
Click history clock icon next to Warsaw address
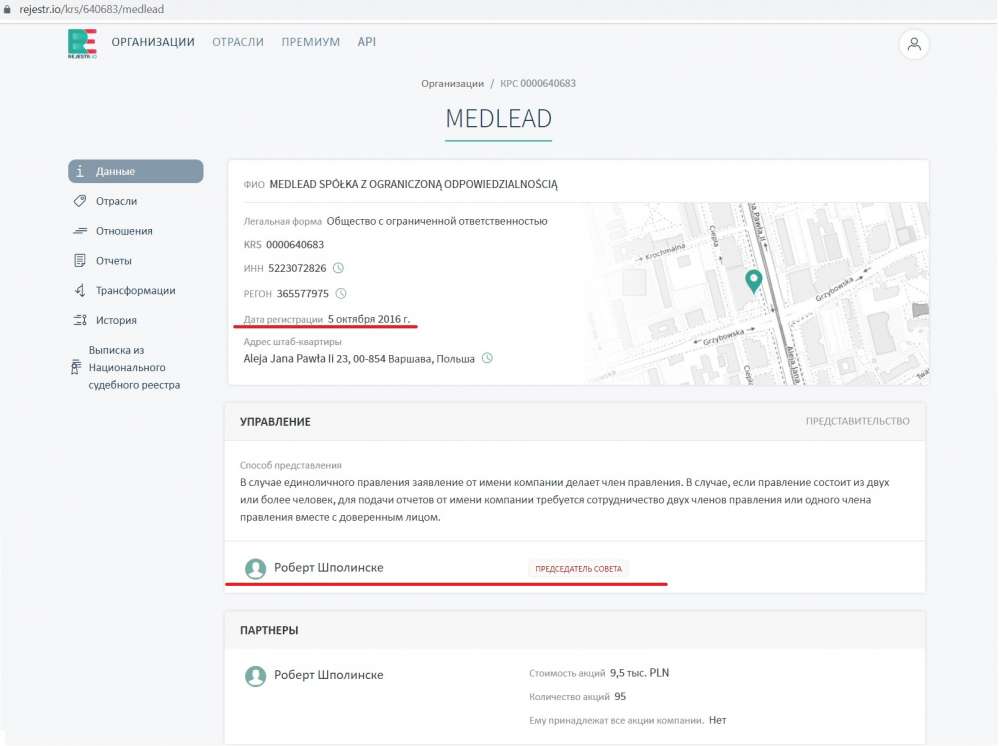(x=486, y=358)
